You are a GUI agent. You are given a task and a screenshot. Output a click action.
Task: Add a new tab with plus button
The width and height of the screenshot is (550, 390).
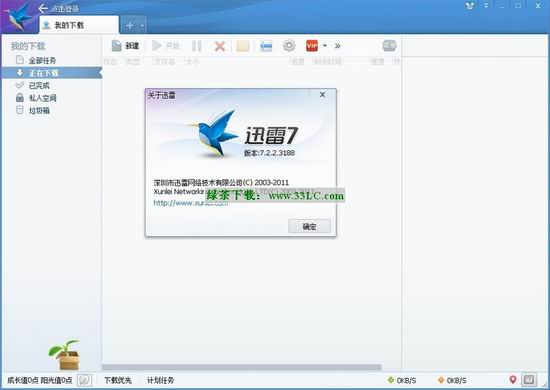tap(129, 25)
